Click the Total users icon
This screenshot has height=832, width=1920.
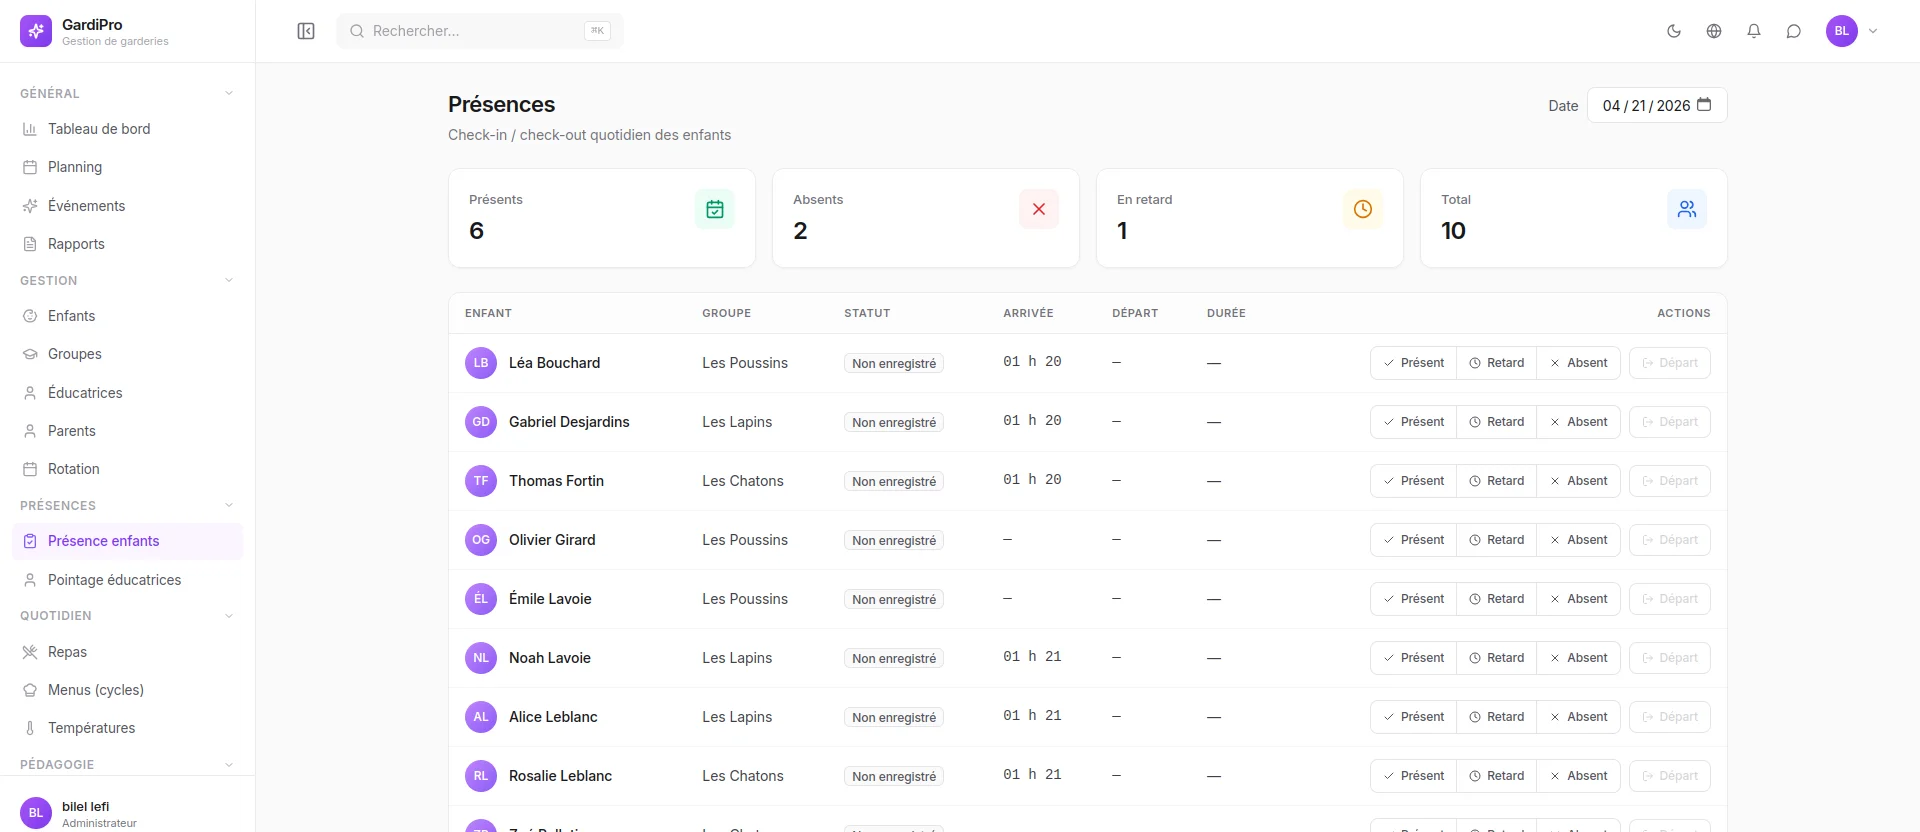point(1687,209)
